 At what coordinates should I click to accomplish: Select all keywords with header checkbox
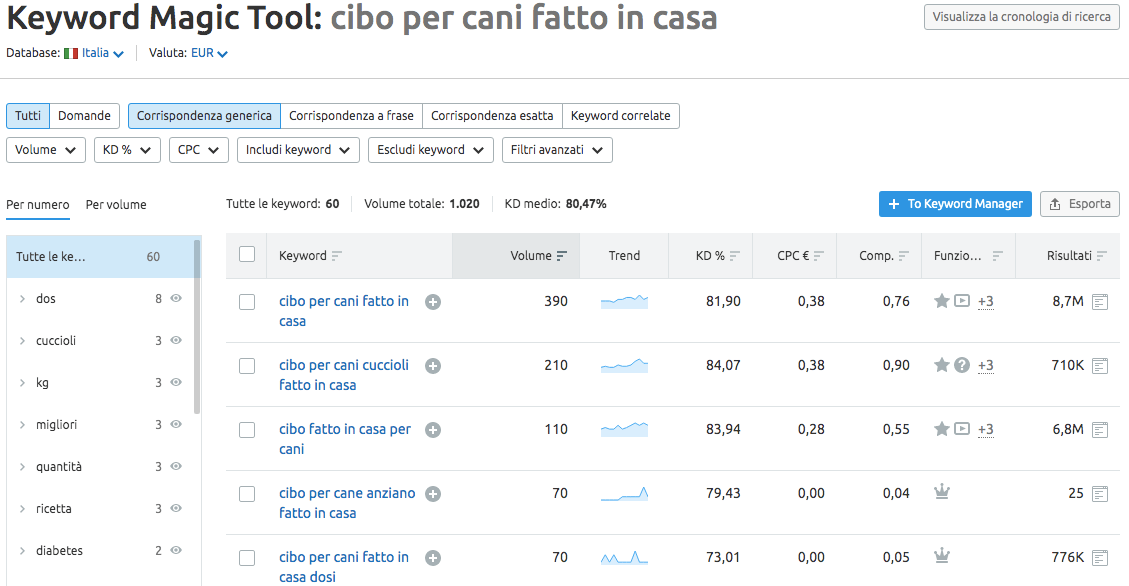(x=247, y=254)
